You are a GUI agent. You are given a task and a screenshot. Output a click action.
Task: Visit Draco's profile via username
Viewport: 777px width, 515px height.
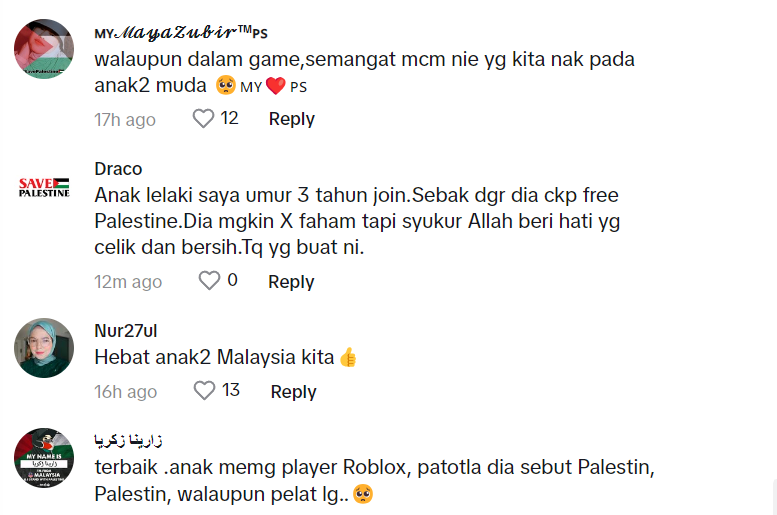coord(118,168)
